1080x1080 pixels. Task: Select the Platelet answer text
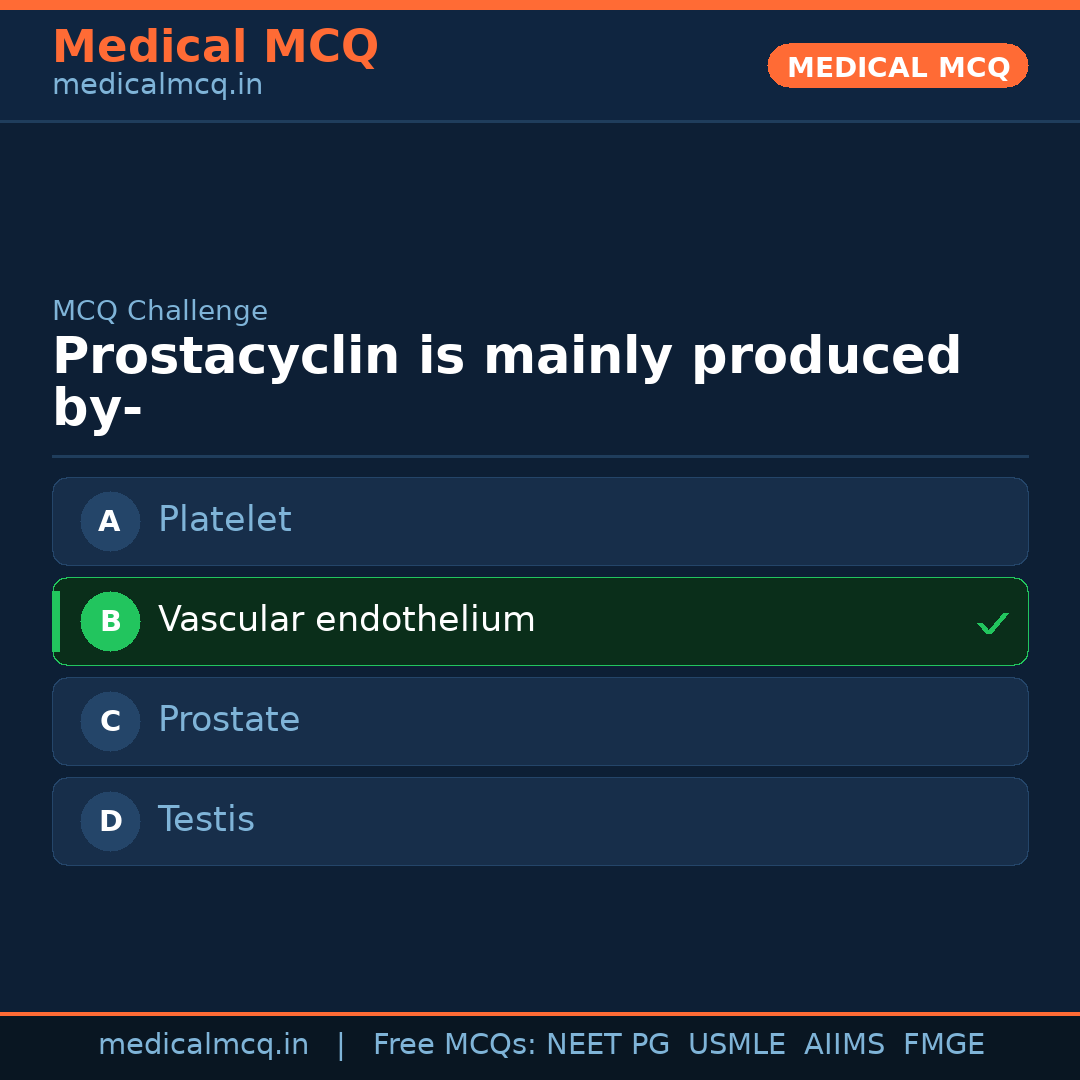(x=225, y=520)
